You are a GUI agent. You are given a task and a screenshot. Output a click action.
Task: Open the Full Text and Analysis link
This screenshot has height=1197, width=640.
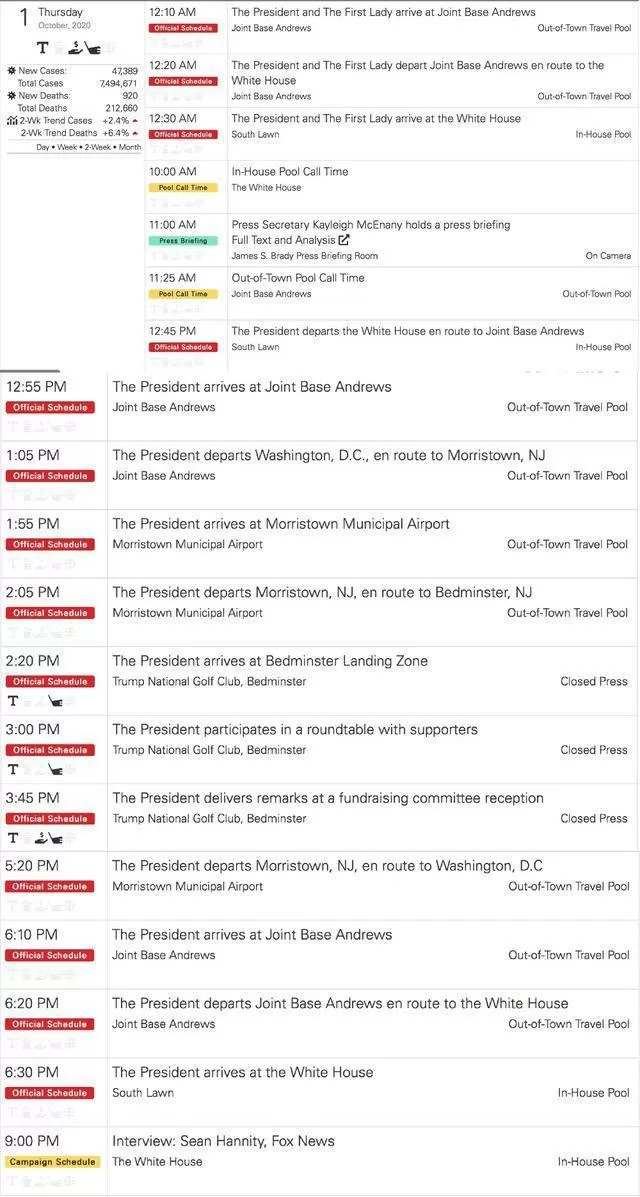[x=283, y=240]
